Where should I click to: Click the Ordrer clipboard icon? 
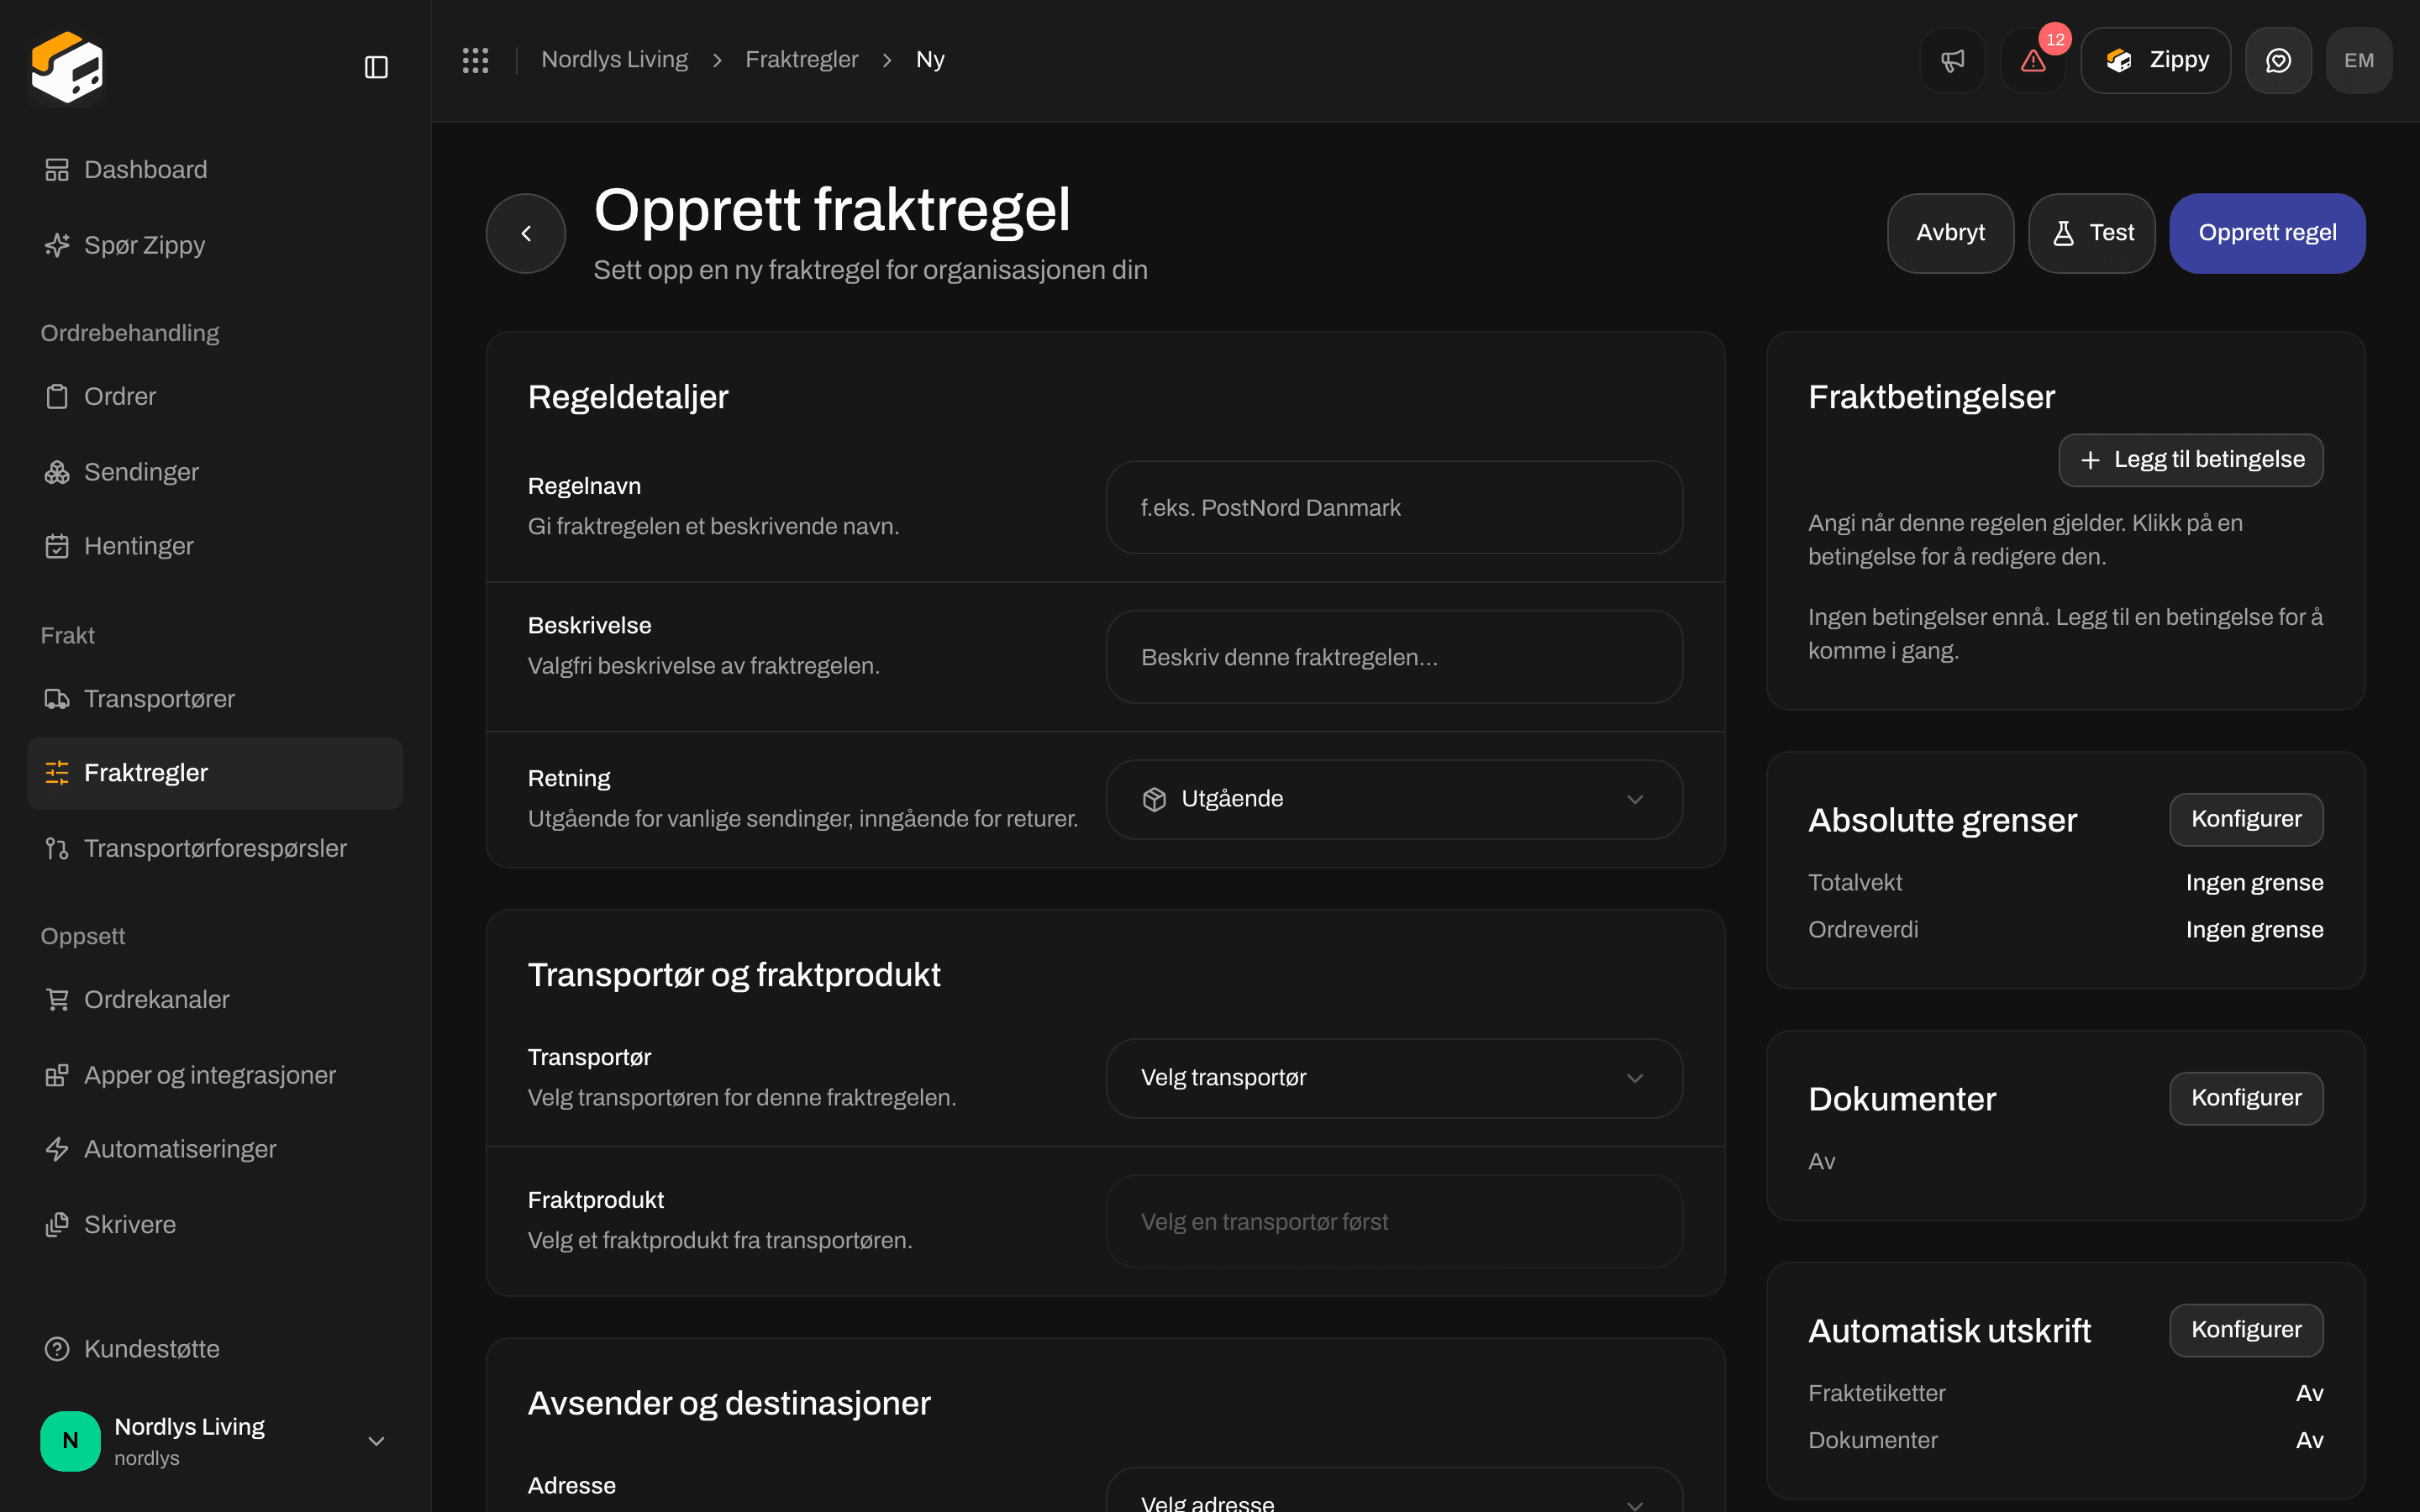[x=57, y=396]
